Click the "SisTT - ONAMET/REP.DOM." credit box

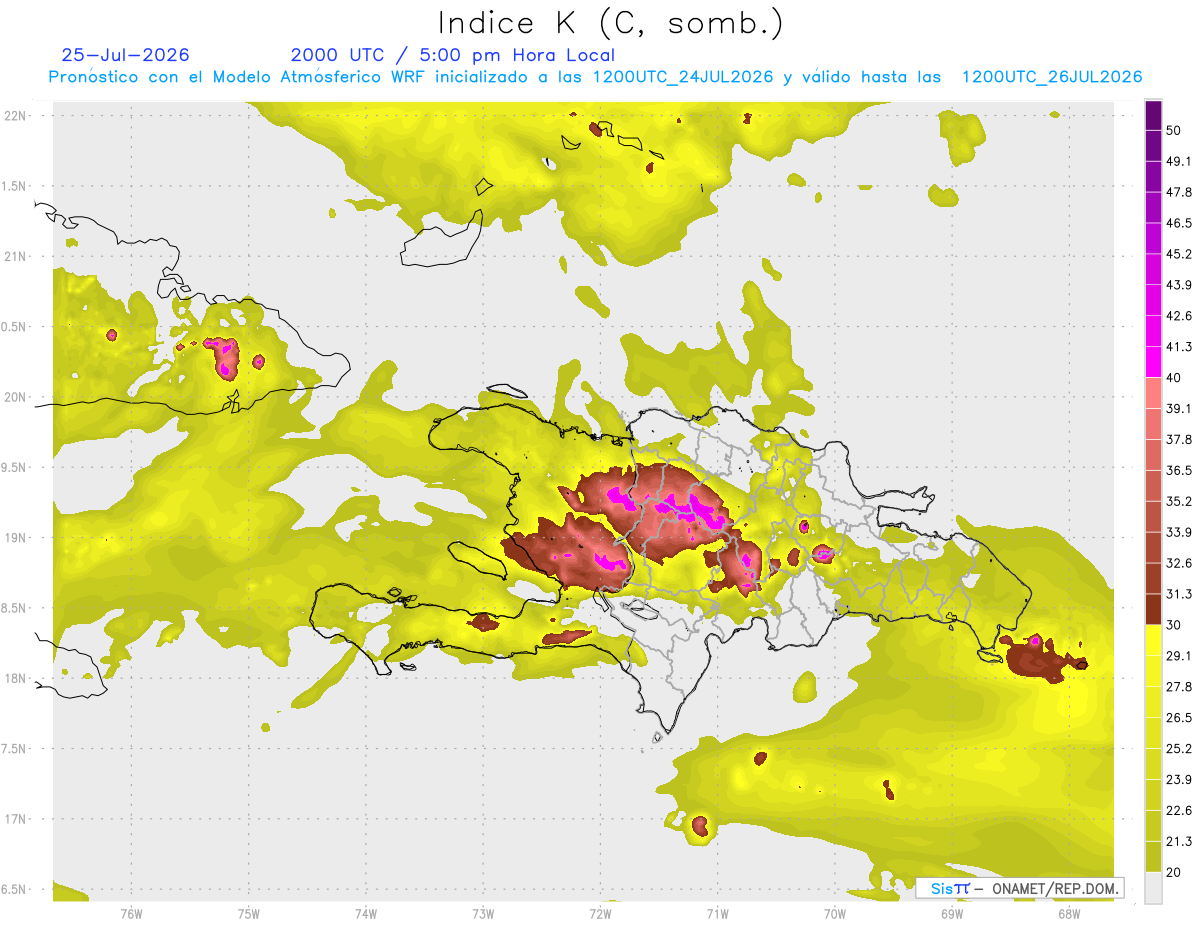1020,888
